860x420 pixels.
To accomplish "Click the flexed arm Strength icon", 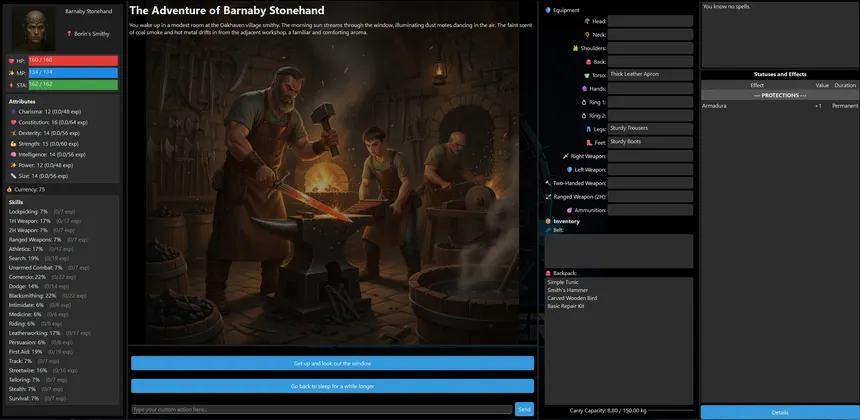I will click(12, 144).
